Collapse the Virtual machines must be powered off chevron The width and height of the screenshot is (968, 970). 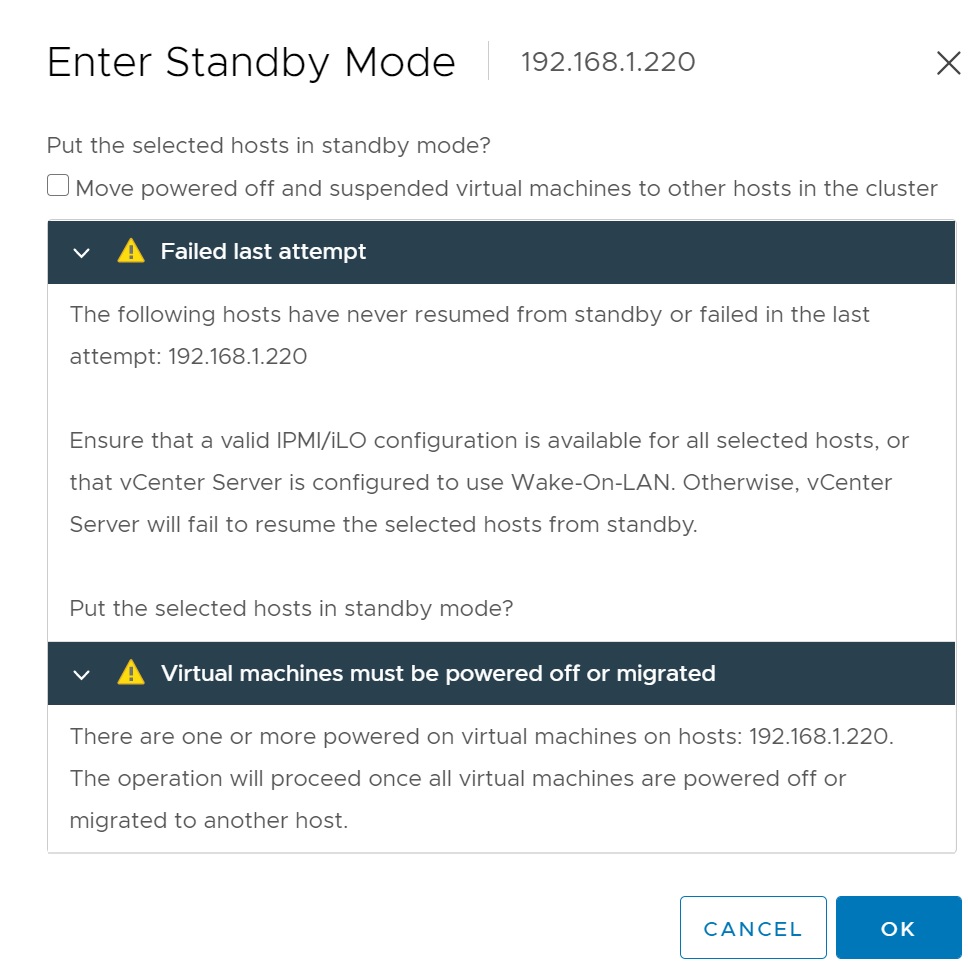[x=82, y=675]
